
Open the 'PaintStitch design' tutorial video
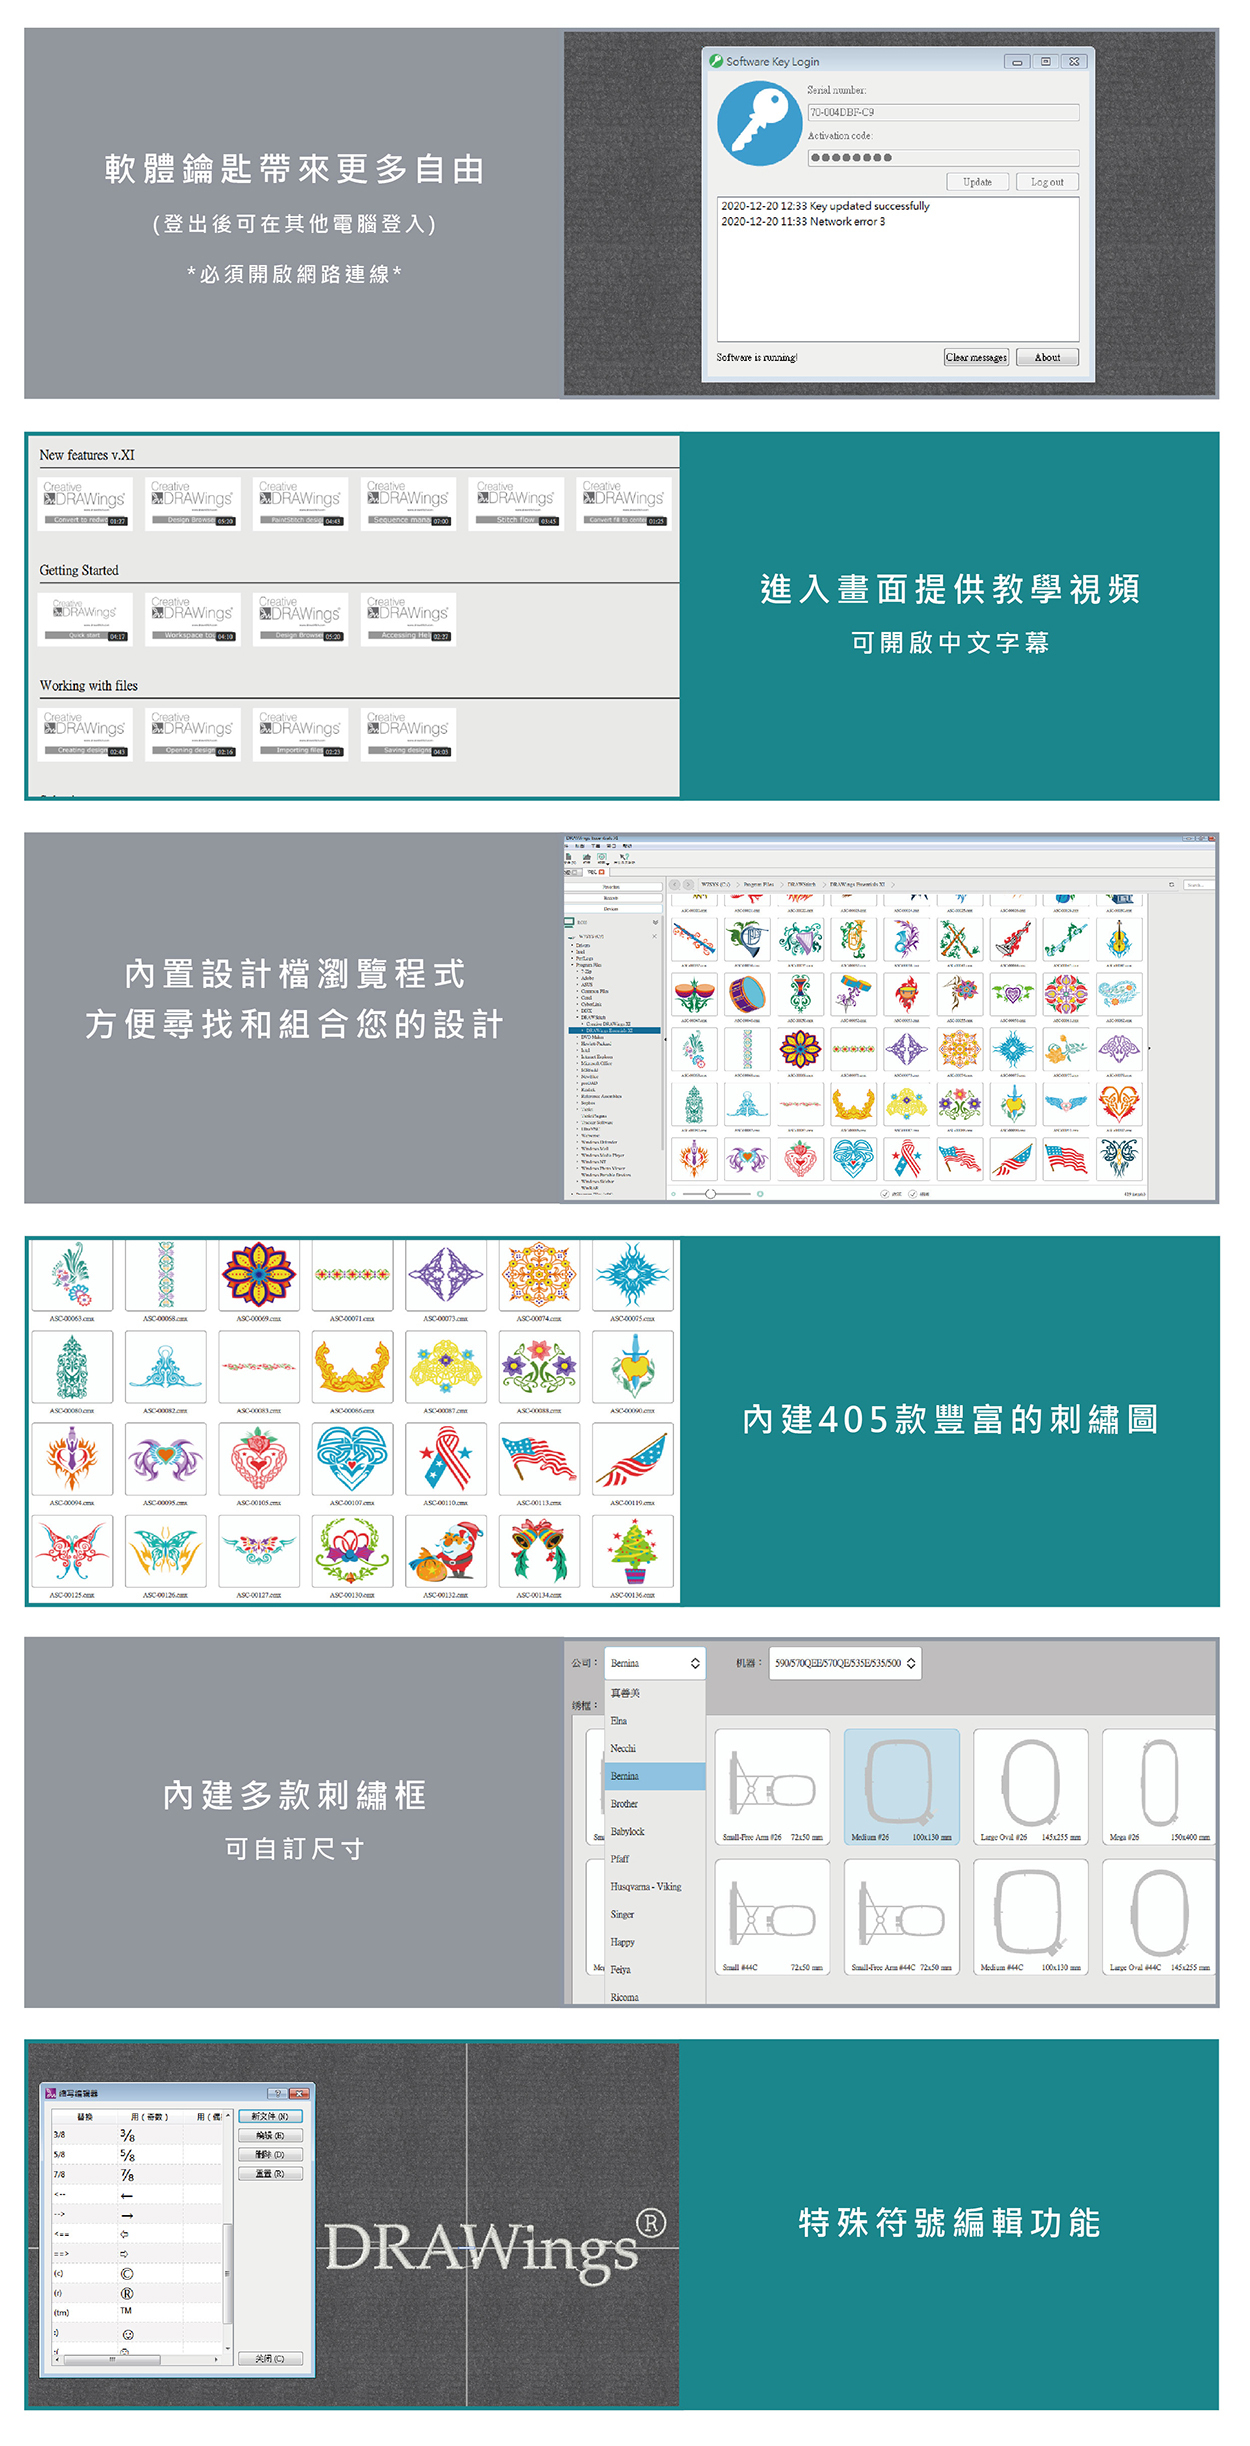[x=301, y=503]
